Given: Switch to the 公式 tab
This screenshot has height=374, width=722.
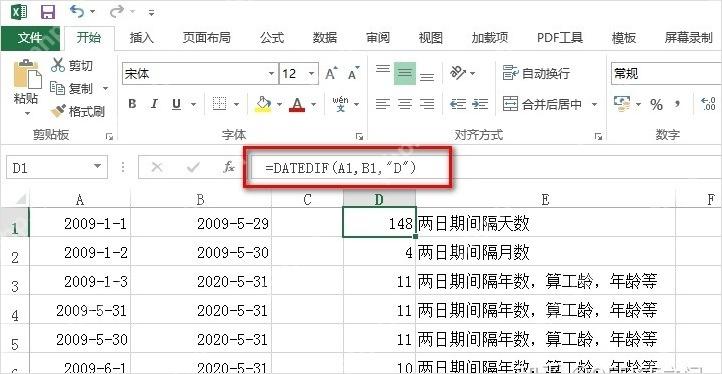Looking at the screenshot, I should pyautogui.click(x=272, y=38).
